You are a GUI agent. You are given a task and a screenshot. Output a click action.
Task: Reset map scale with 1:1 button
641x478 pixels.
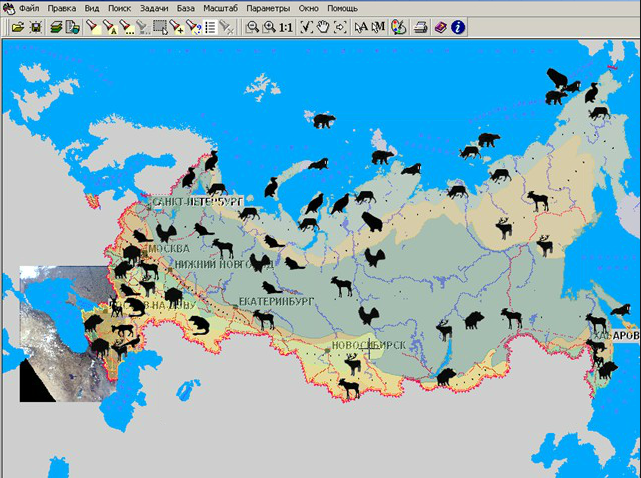(x=286, y=28)
